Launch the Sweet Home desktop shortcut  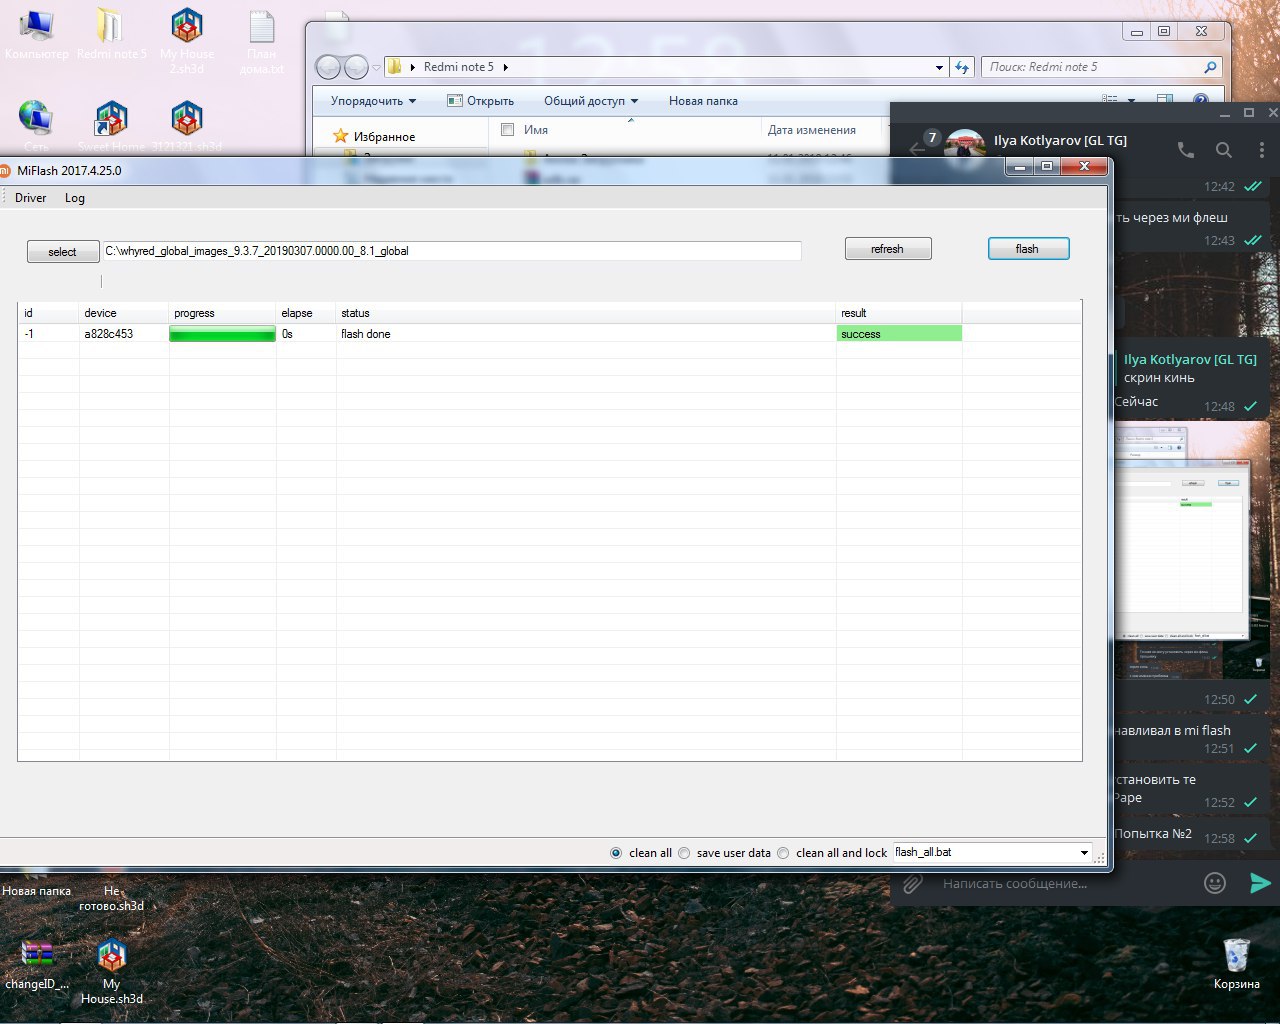click(x=111, y=125)
